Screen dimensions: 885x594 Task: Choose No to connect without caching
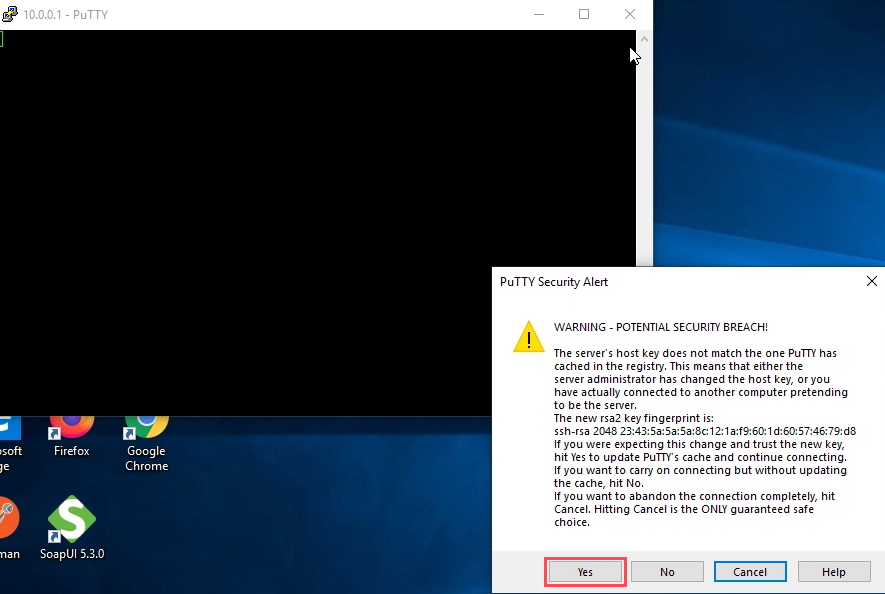pos(667,572)
